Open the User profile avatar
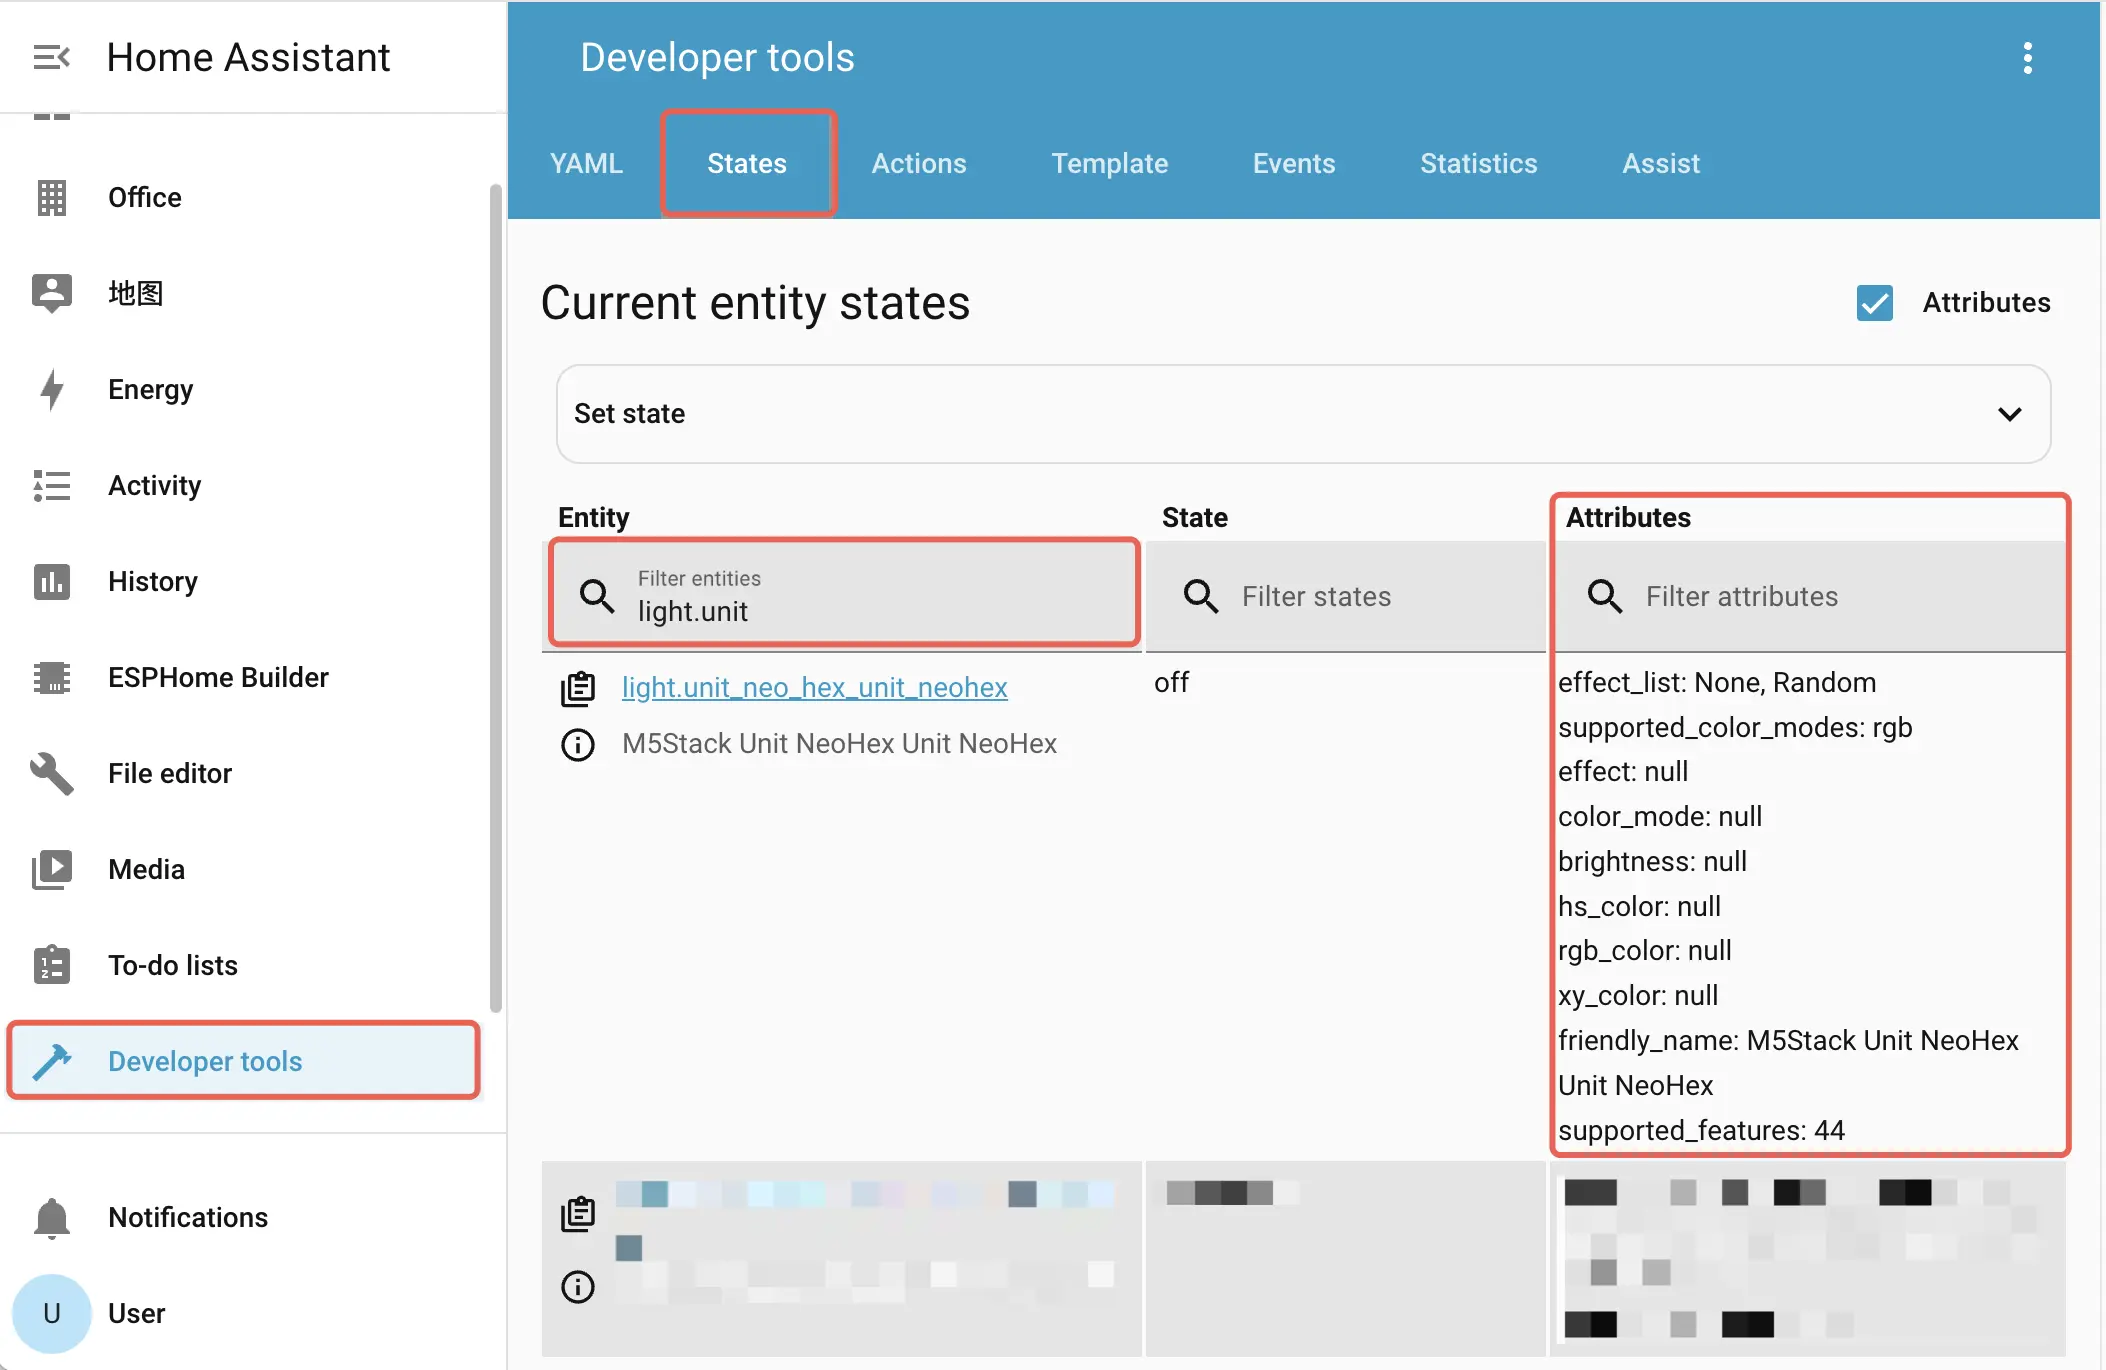This screenshot has width=2106, height=1370. tap(51, 1314)
